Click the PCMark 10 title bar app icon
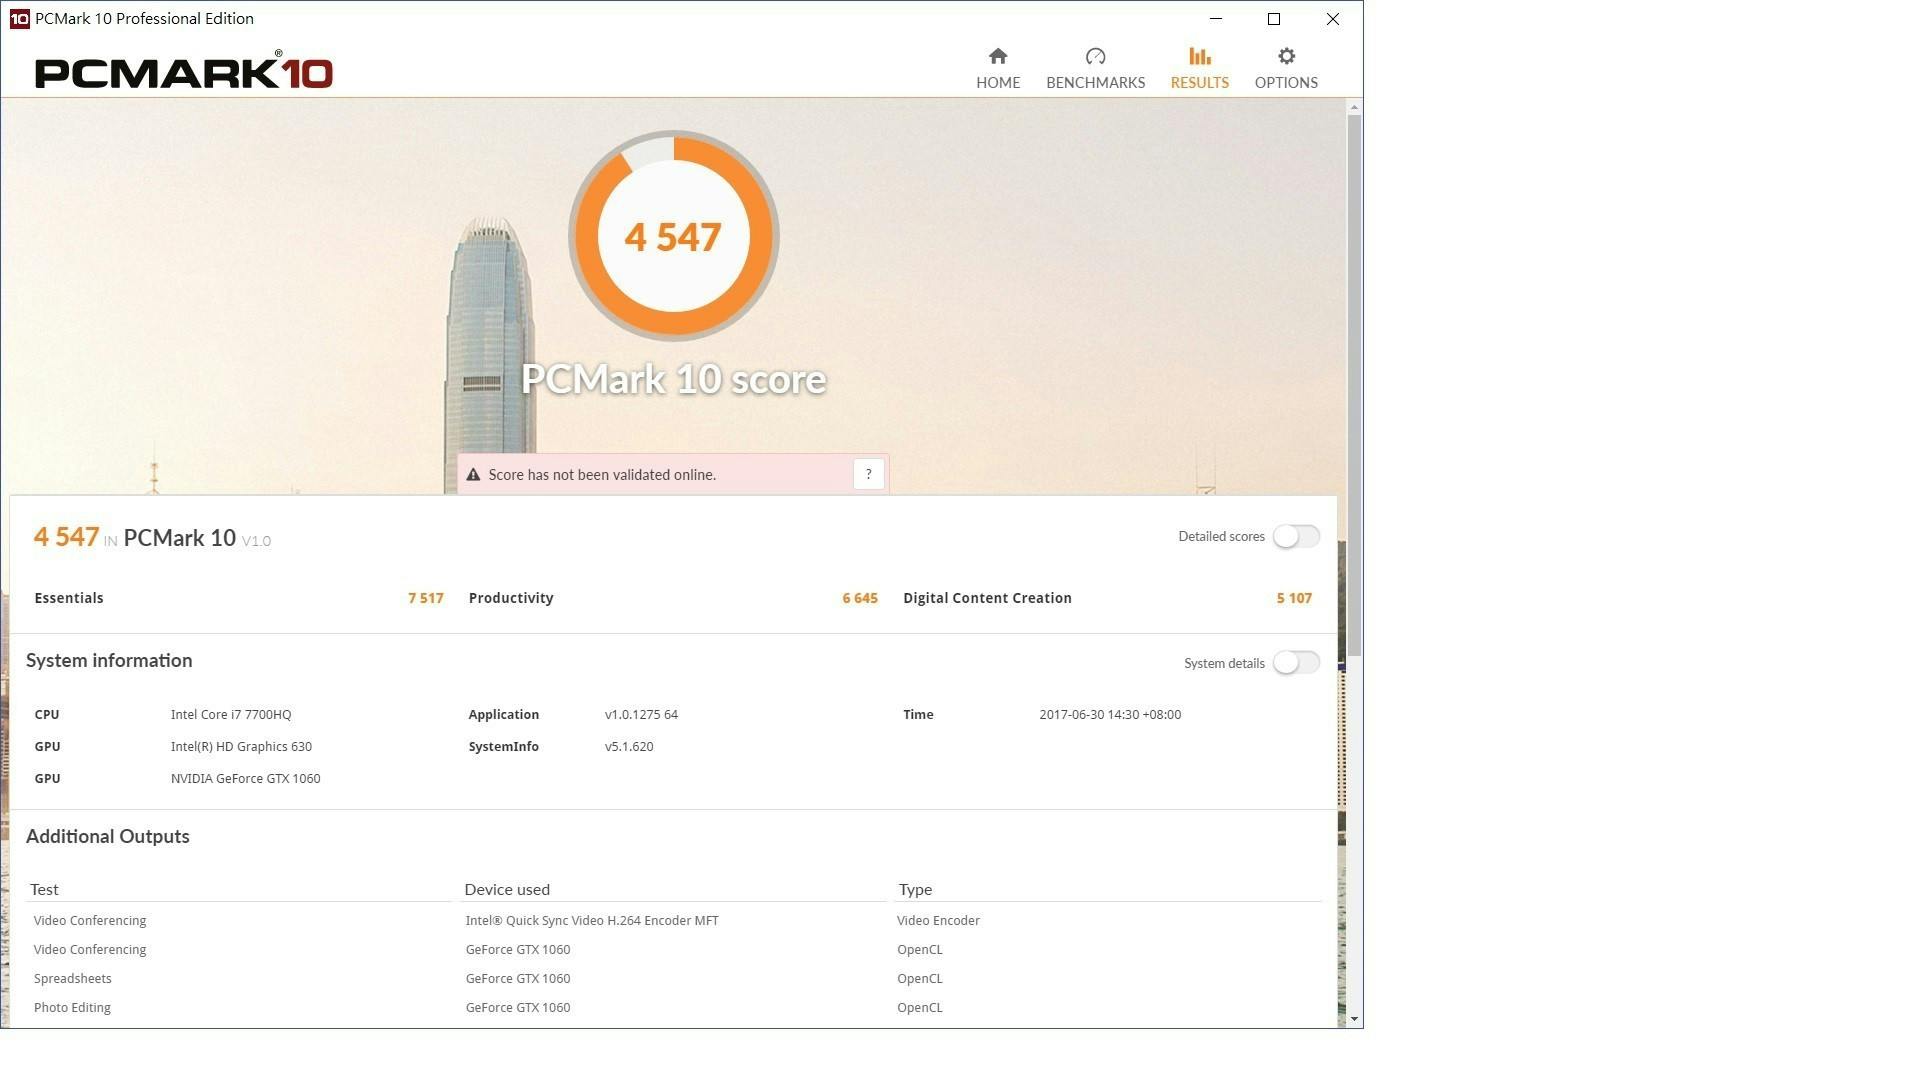The width and height of the screenshot is (1920, 1080). (x=19, y=19)
